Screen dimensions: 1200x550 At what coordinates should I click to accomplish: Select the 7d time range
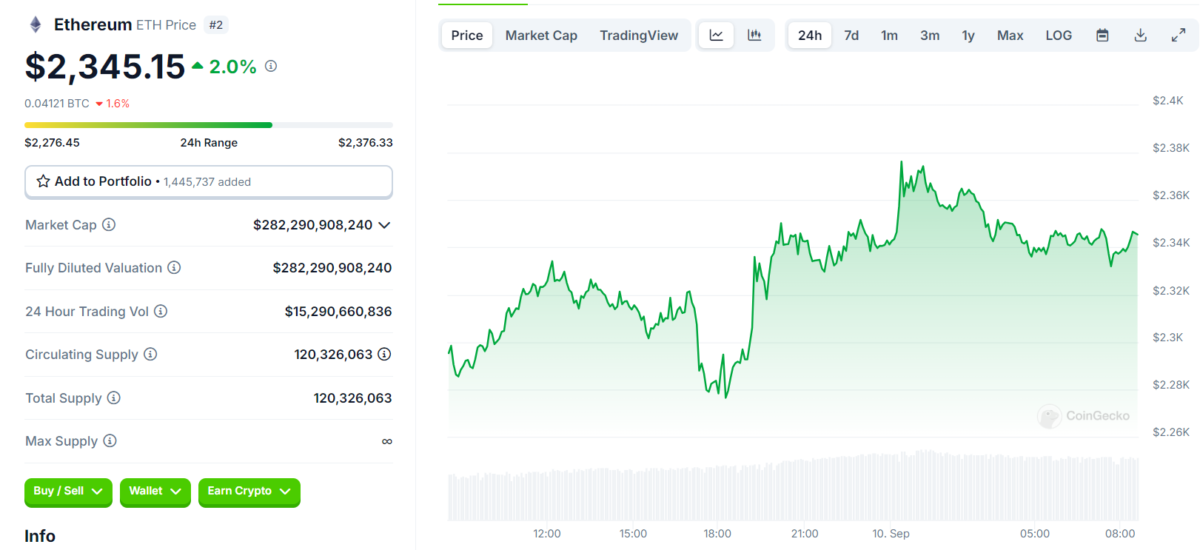coord(851,35)
